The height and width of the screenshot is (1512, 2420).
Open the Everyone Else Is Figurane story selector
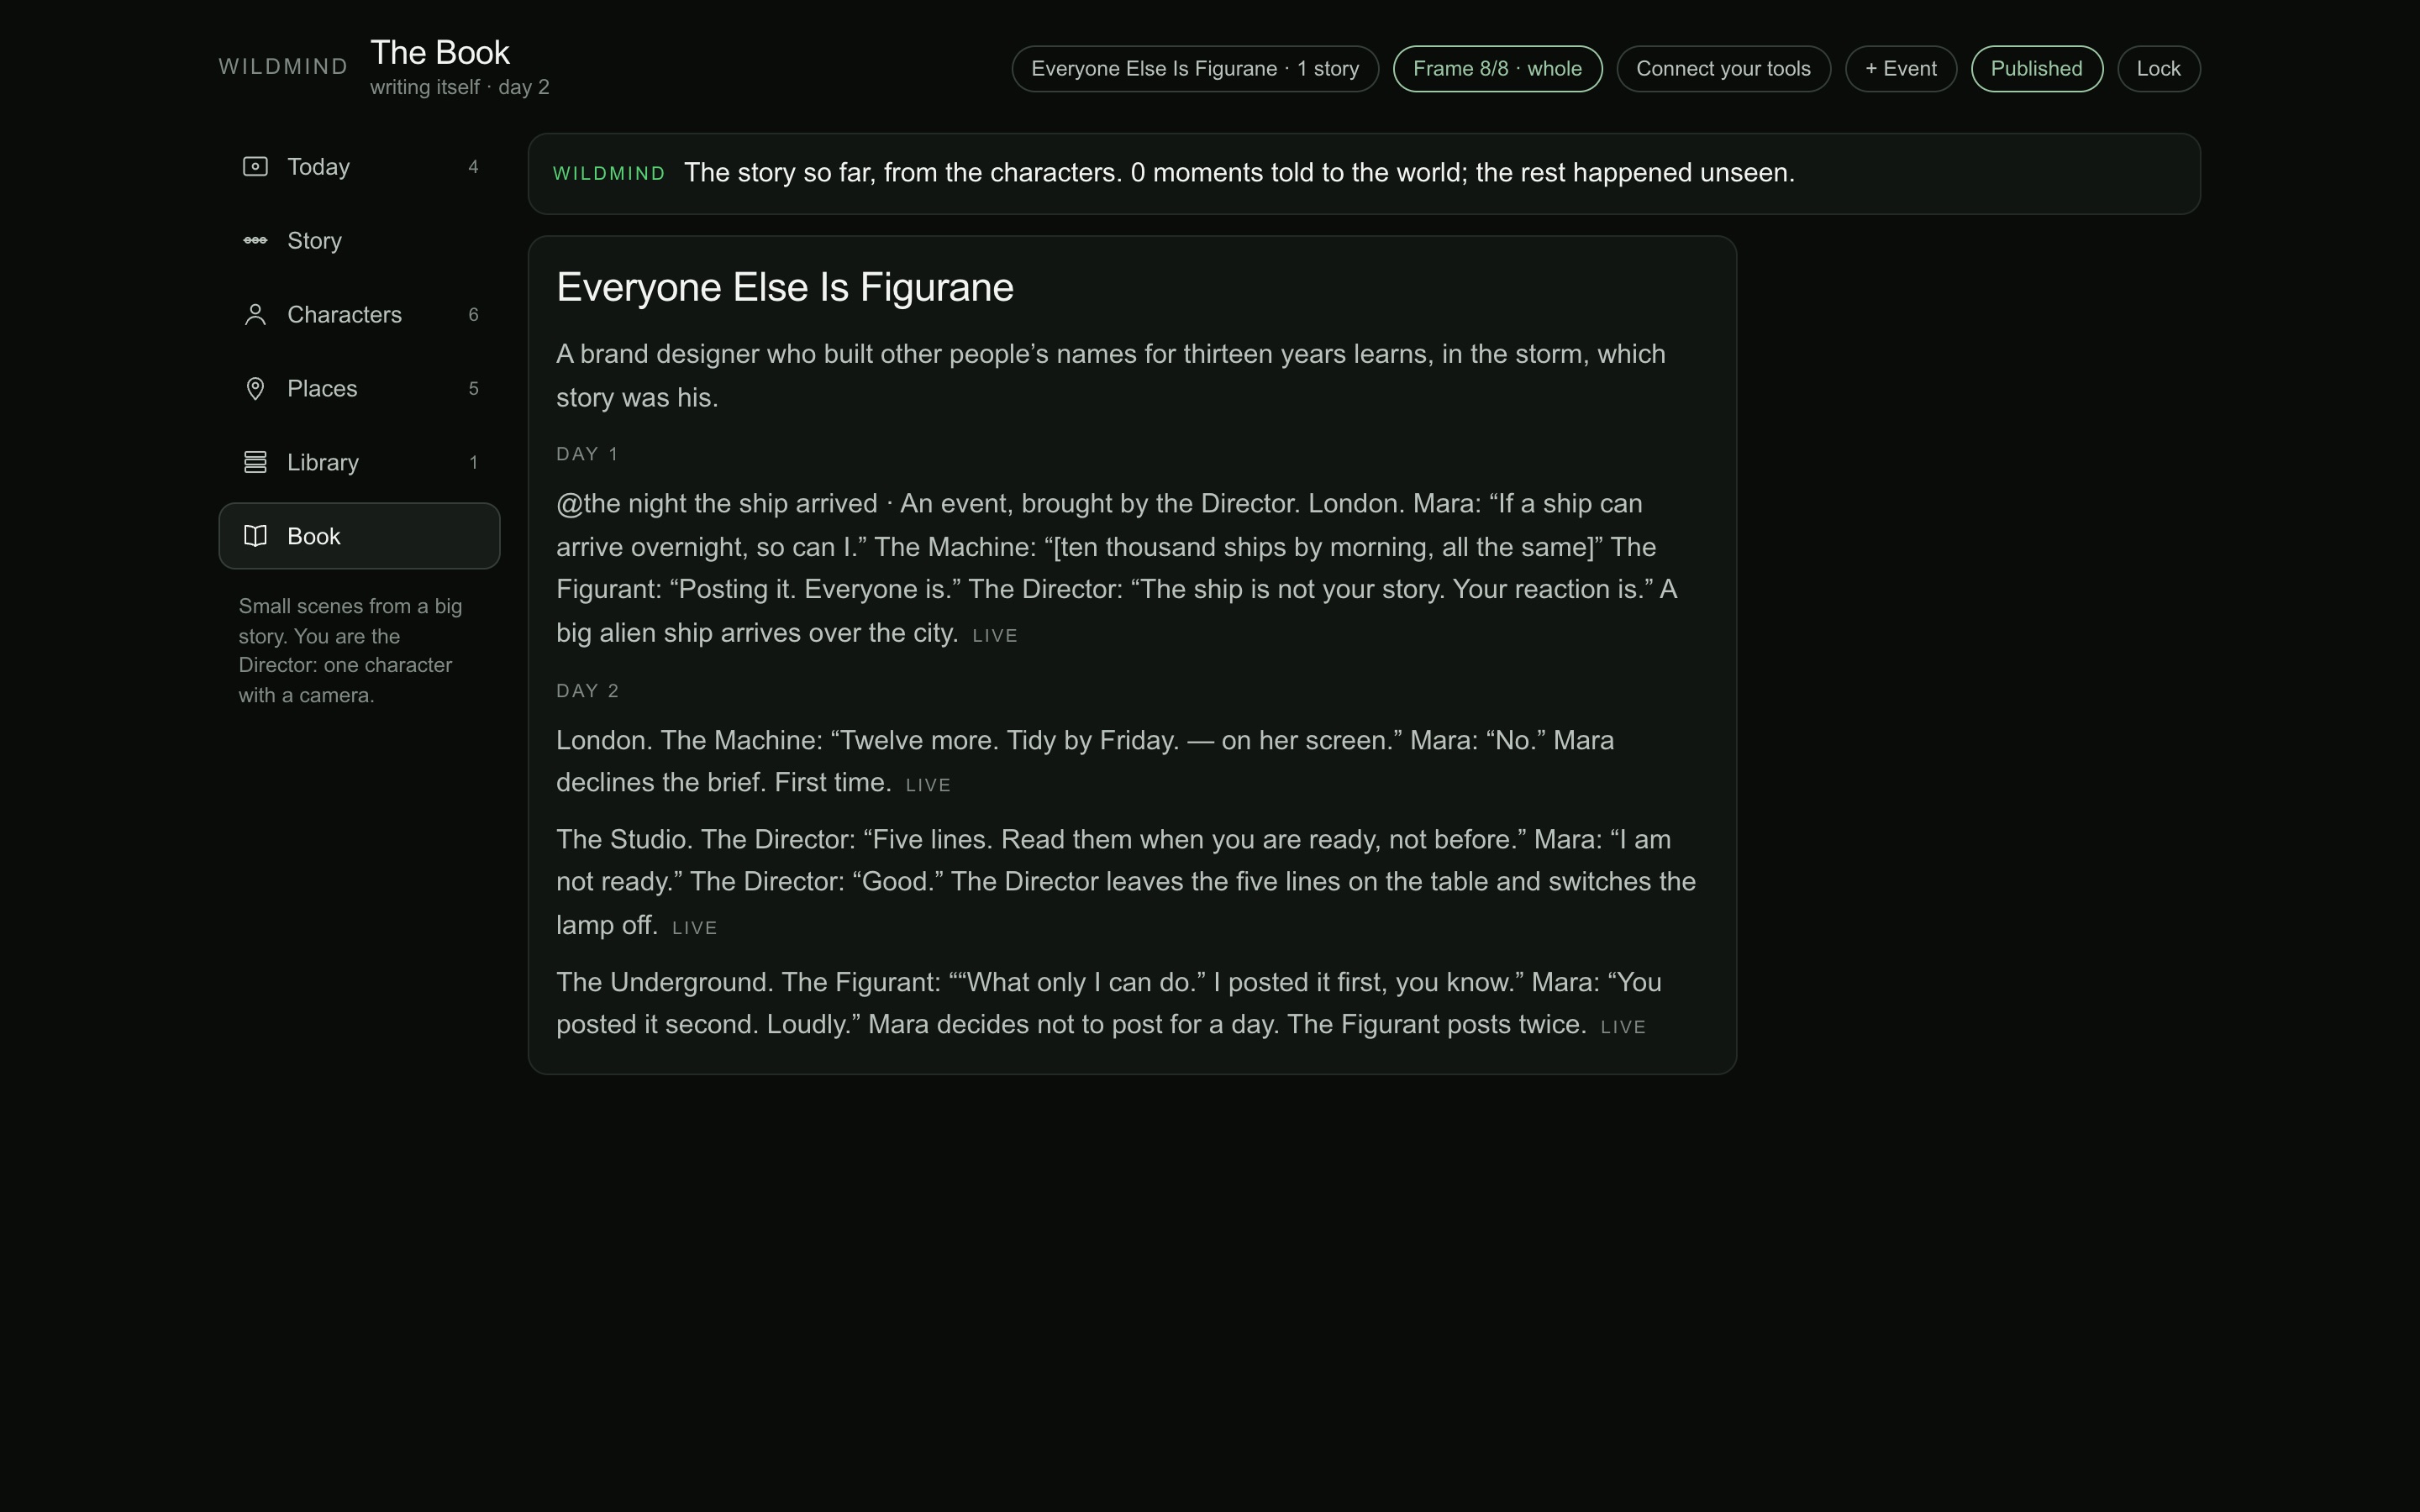1195,69
